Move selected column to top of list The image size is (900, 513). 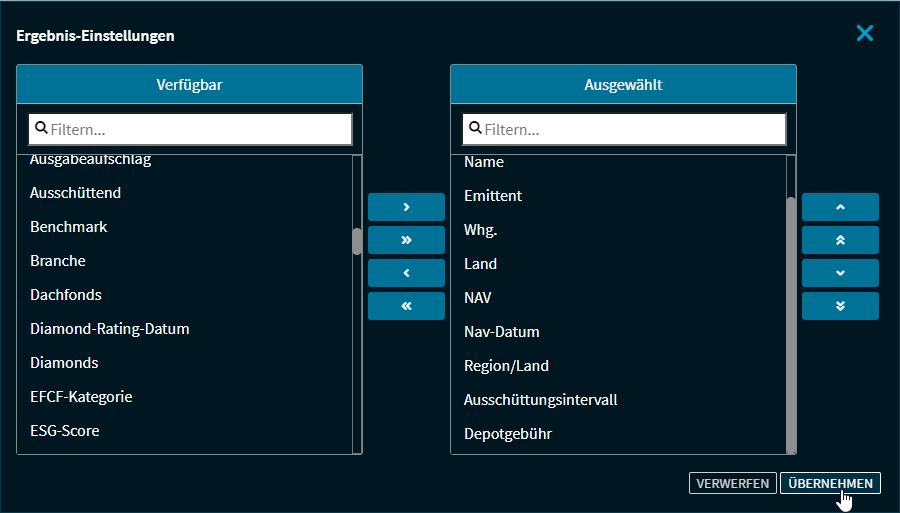coord(840,240)
